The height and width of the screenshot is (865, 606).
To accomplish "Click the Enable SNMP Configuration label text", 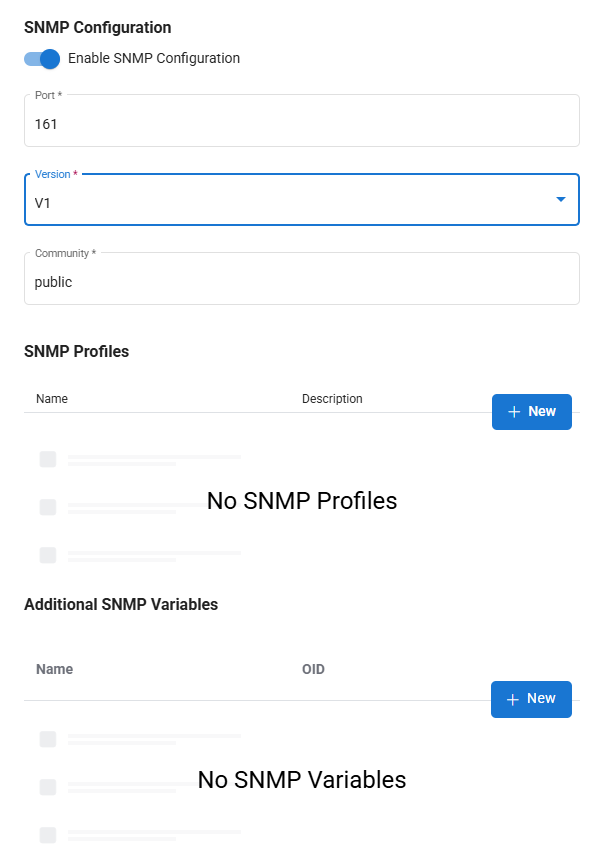I will (x=154, y=59).
